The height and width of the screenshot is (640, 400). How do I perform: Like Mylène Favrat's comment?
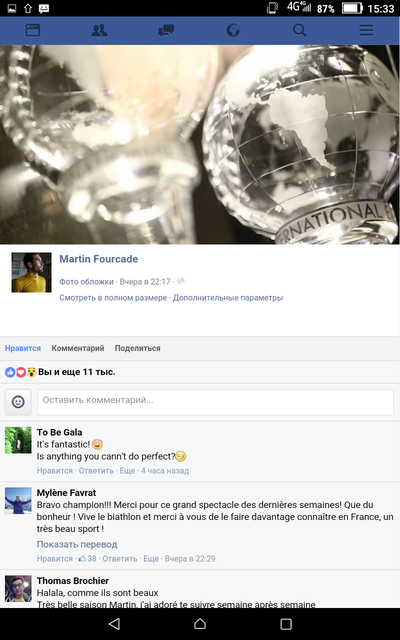pyautogui.click(x=55, y=559)
